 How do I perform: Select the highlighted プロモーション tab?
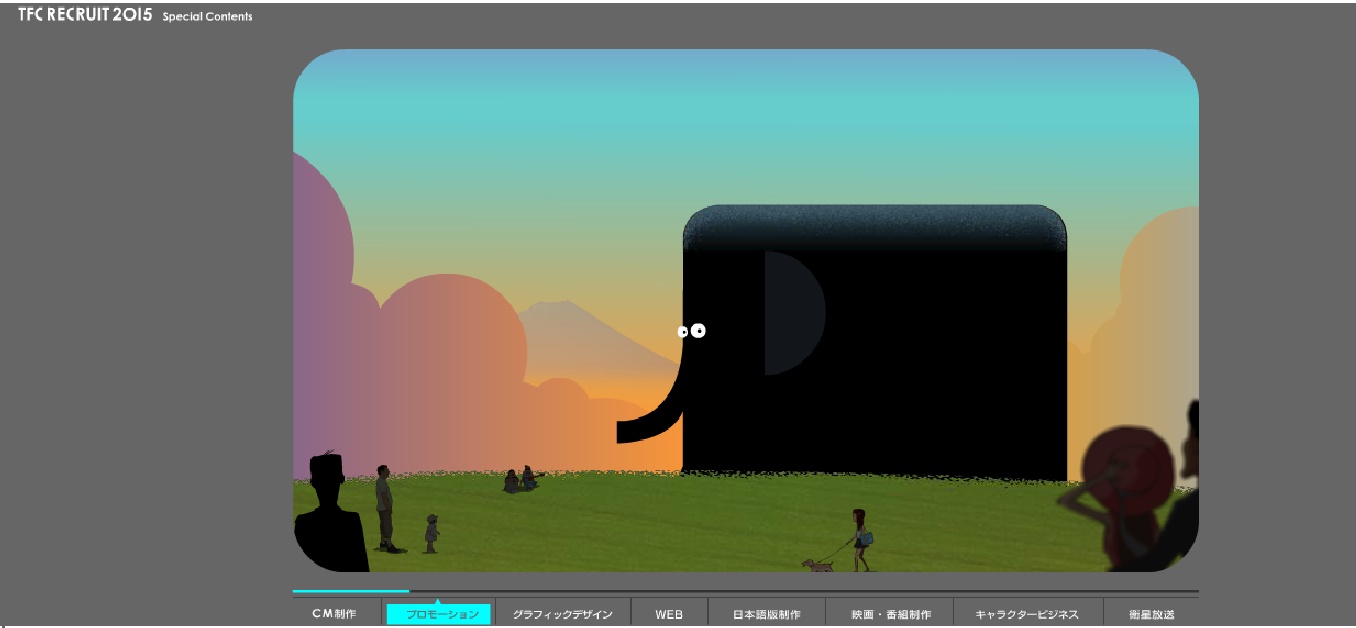point(440,614)
